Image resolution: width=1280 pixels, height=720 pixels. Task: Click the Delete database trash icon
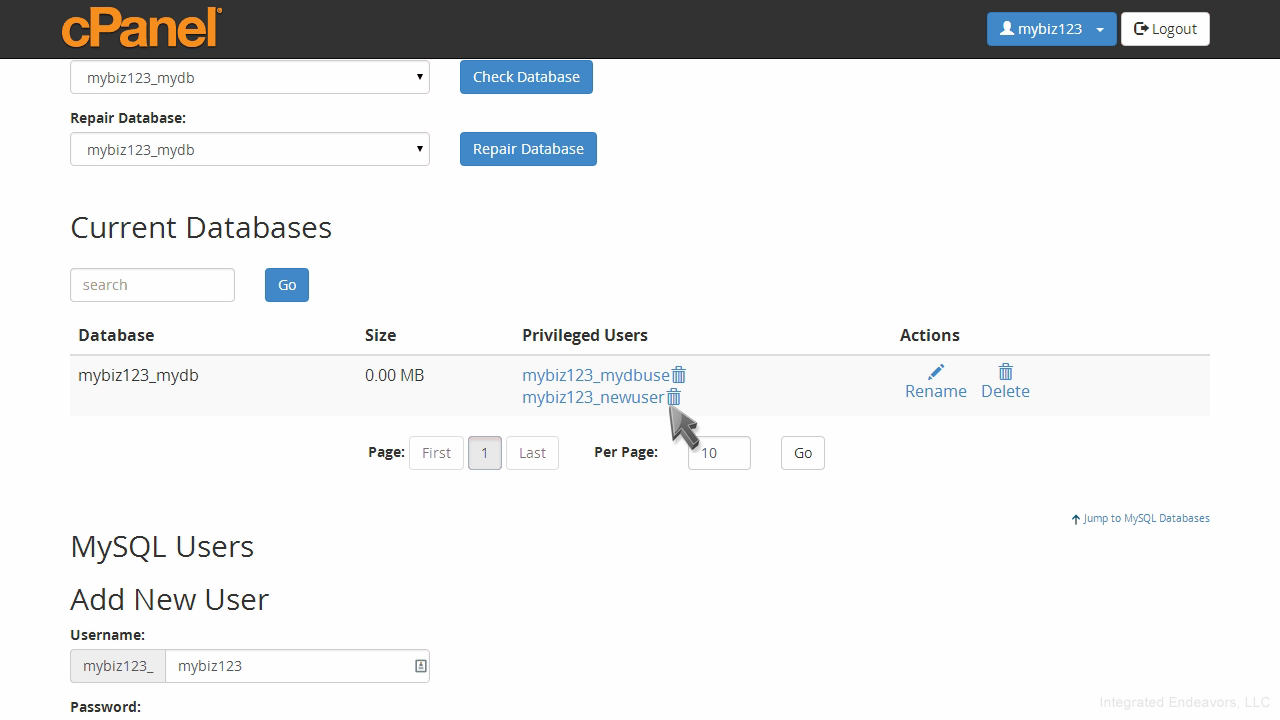1006,372
